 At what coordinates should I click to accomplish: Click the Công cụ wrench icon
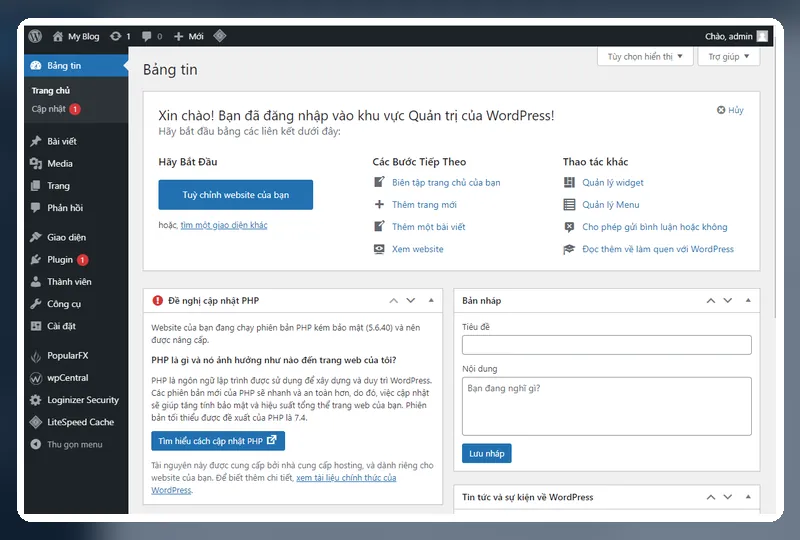(x=36, y=304)
